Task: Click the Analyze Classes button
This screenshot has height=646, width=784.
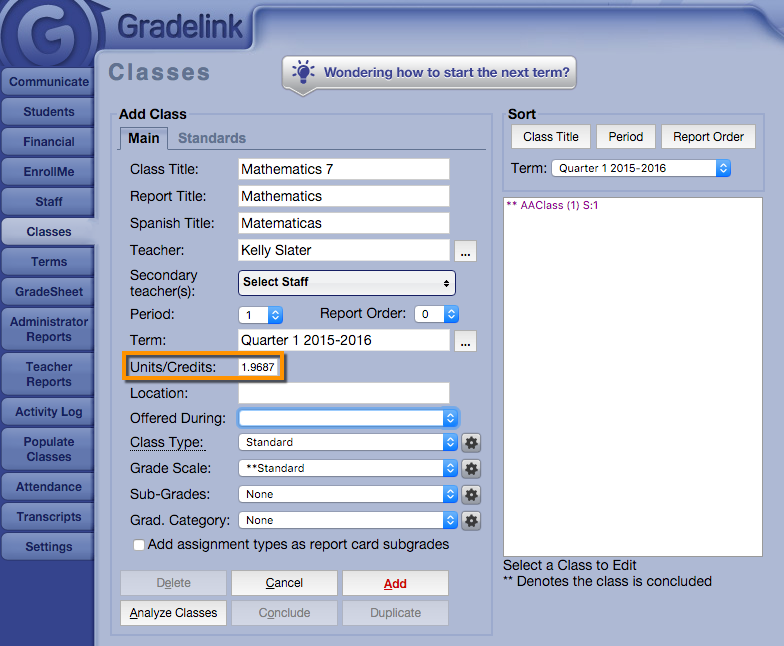Action: 174,613
